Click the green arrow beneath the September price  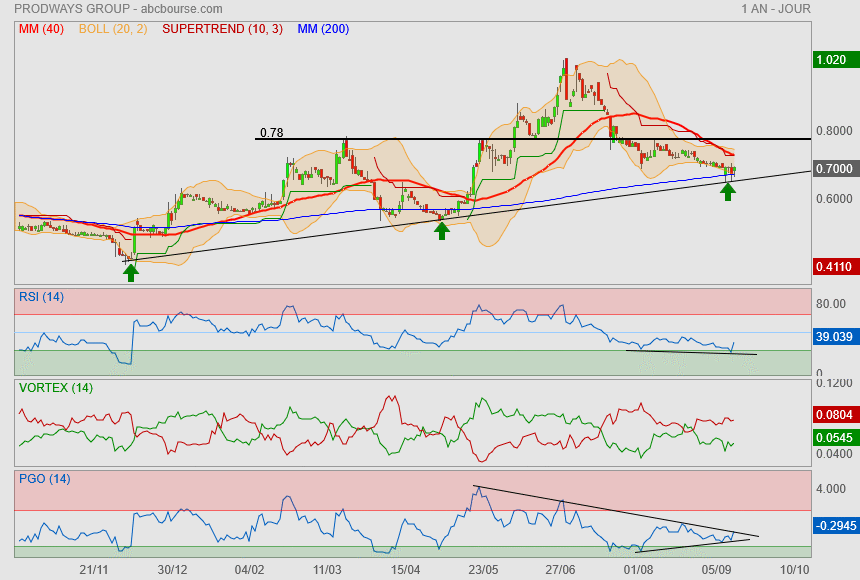[728, 190]
